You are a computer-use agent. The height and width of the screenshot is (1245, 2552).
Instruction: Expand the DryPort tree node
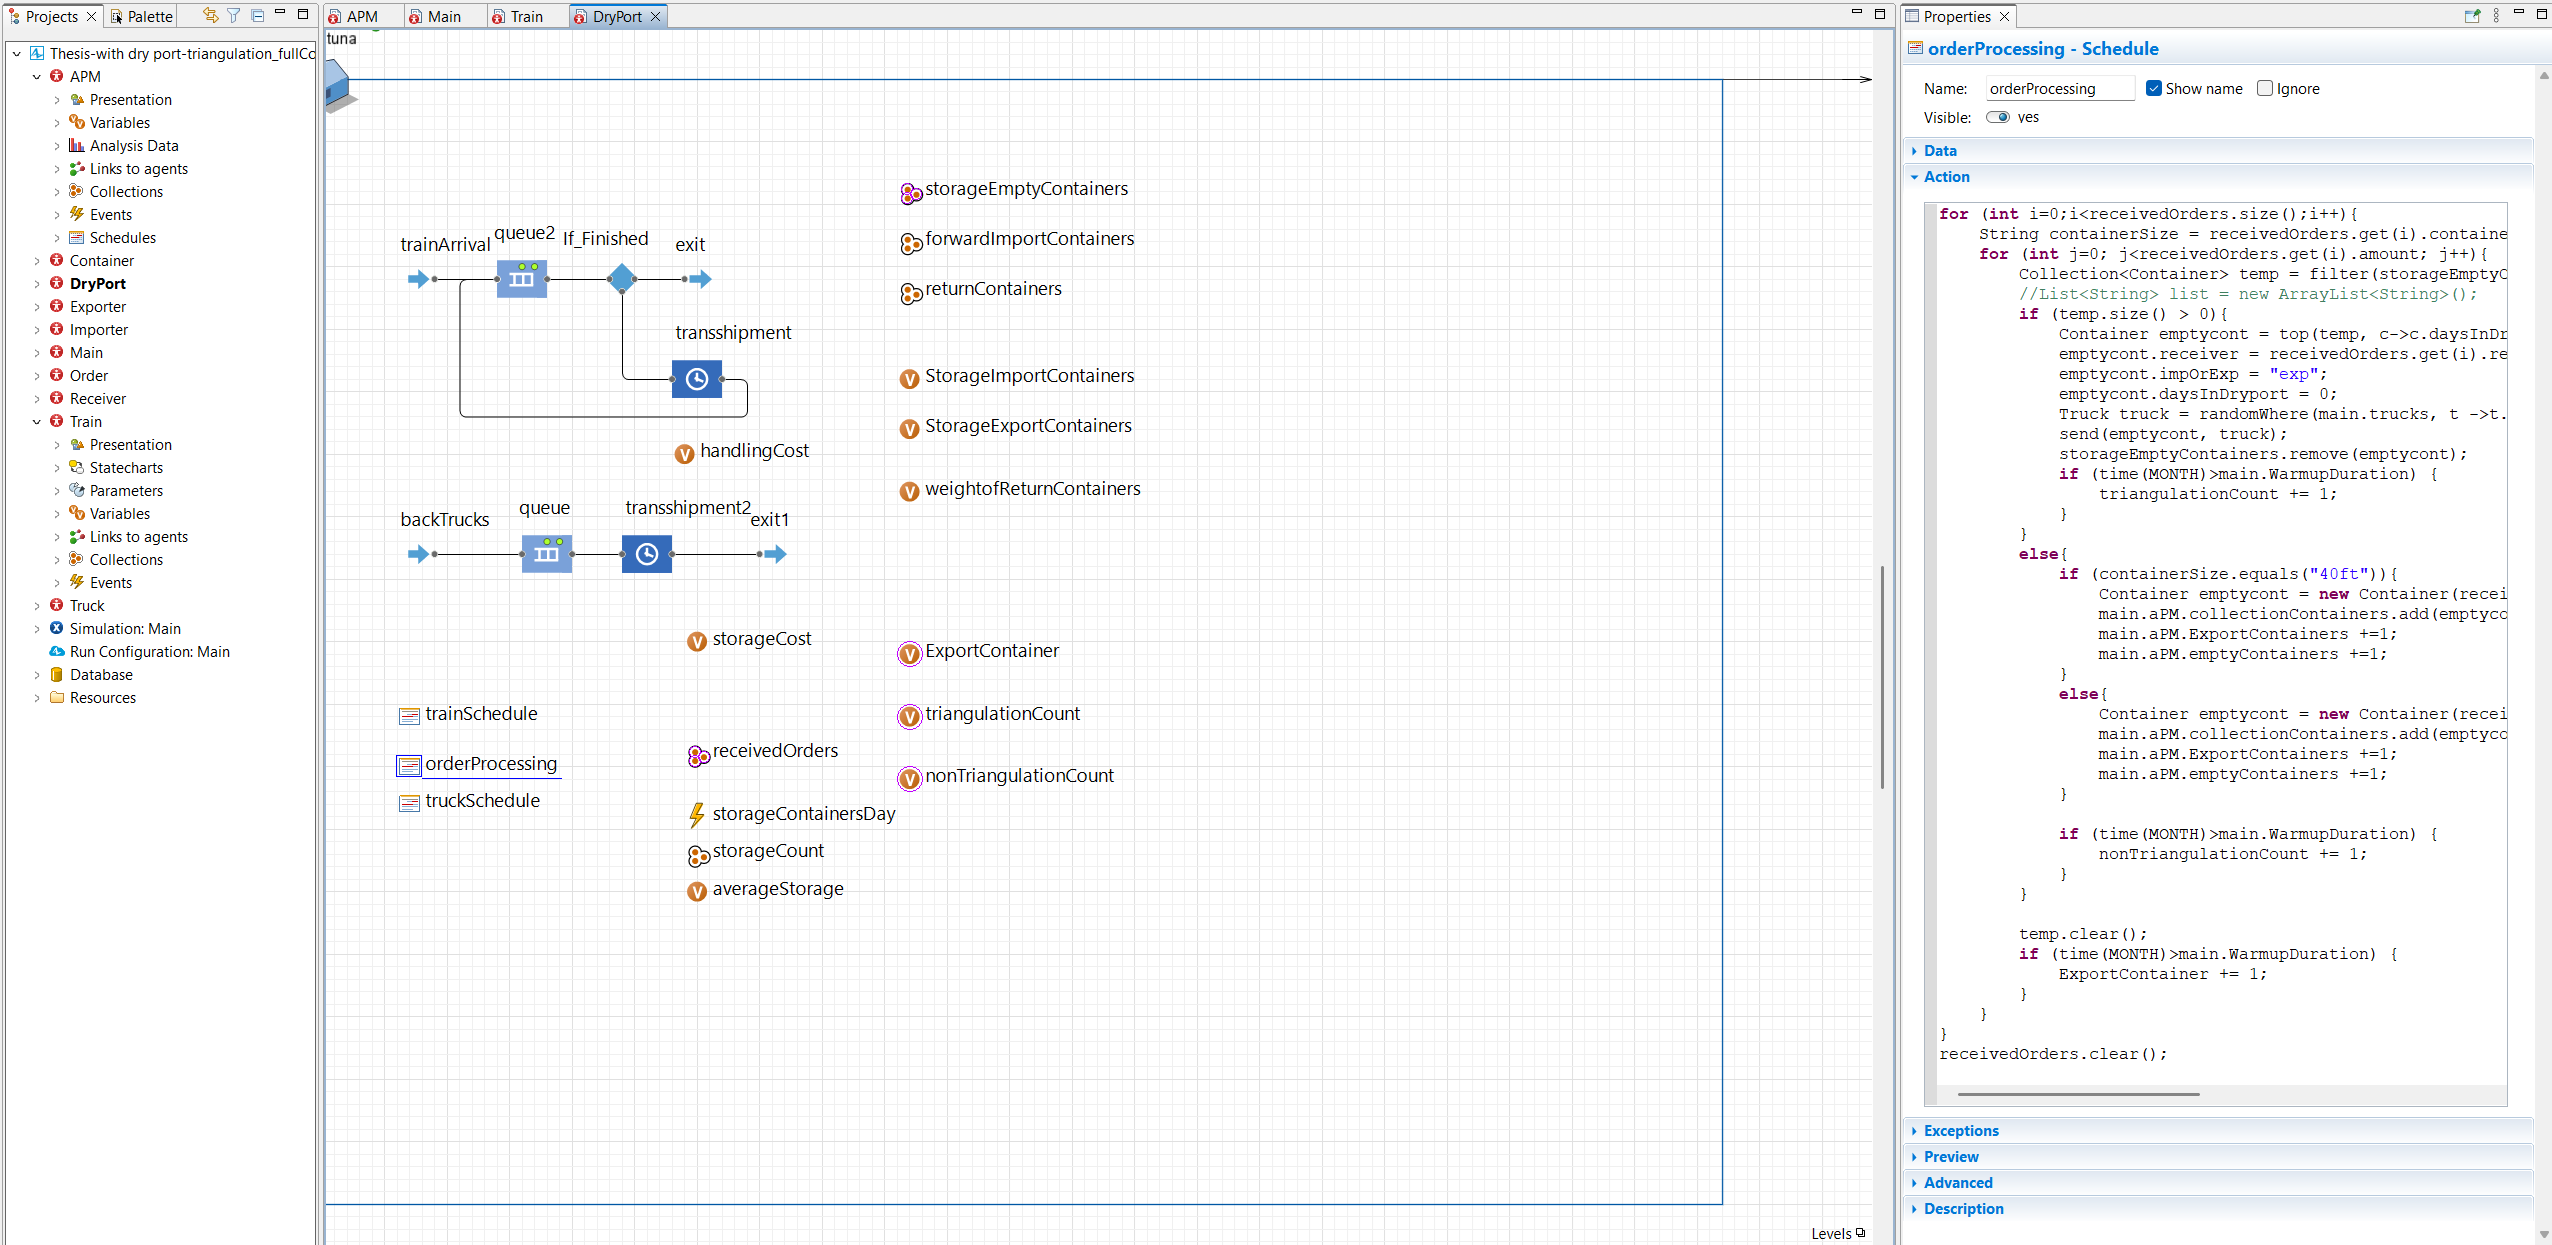point(38,284)
